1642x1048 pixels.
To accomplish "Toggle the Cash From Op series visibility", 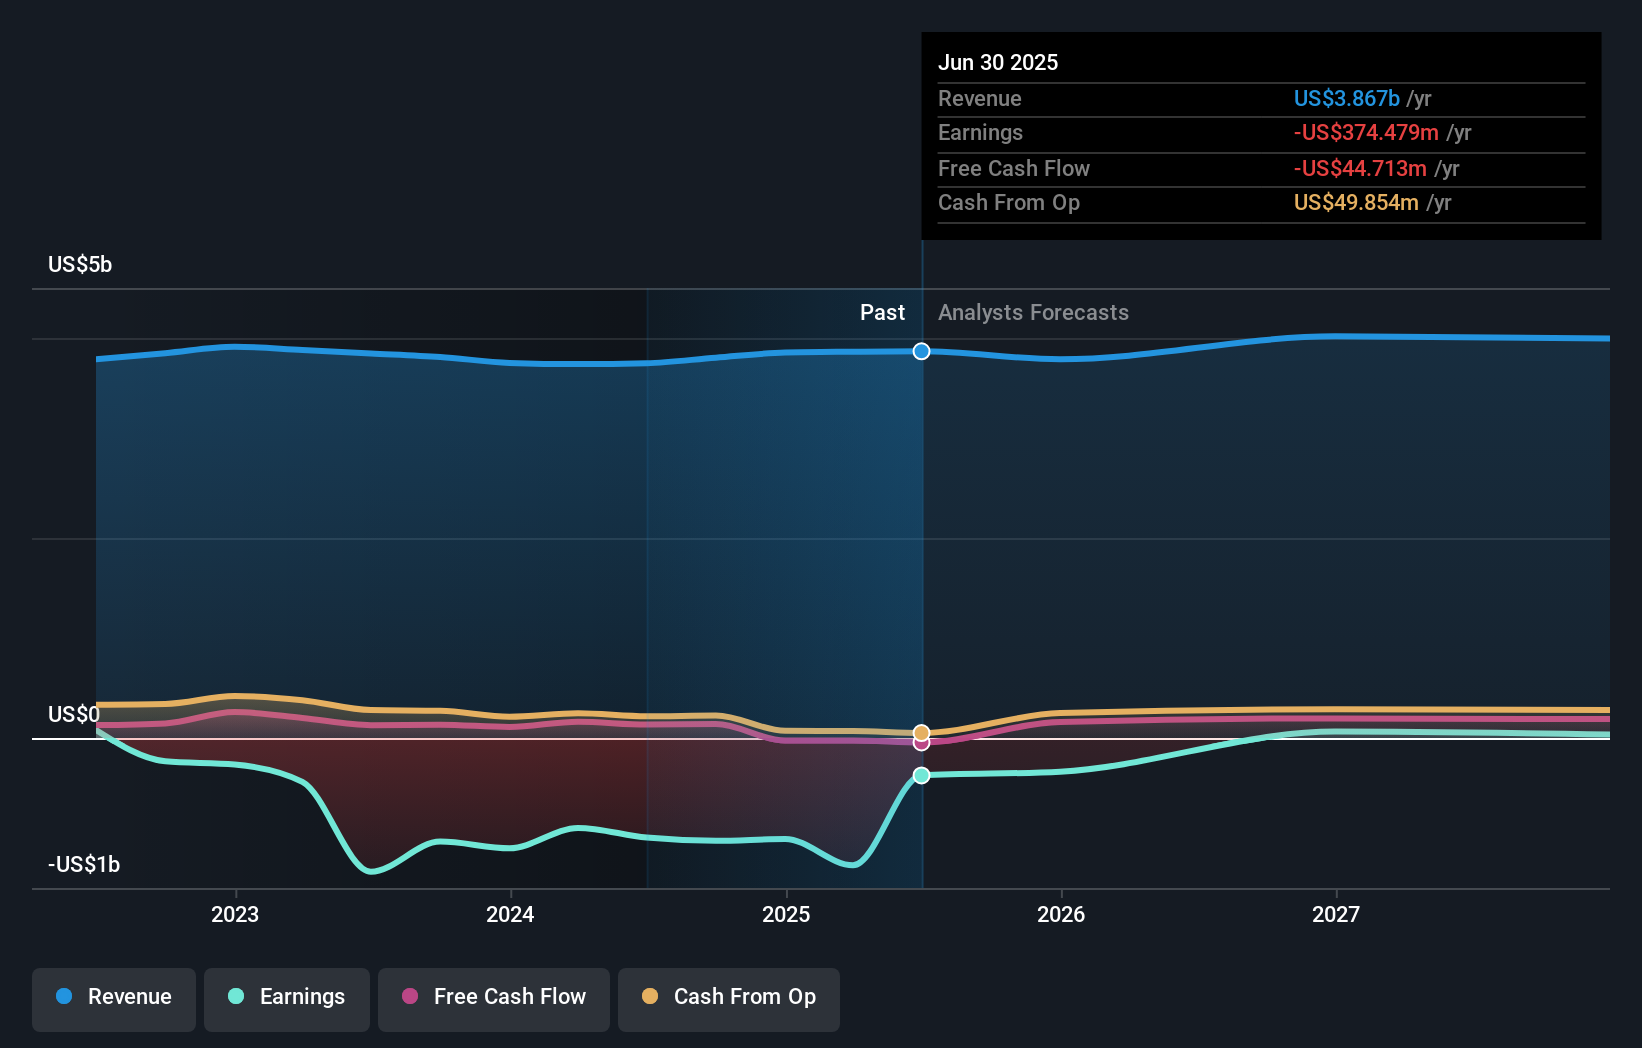I will pyautogui.click(x=729, y=997).
